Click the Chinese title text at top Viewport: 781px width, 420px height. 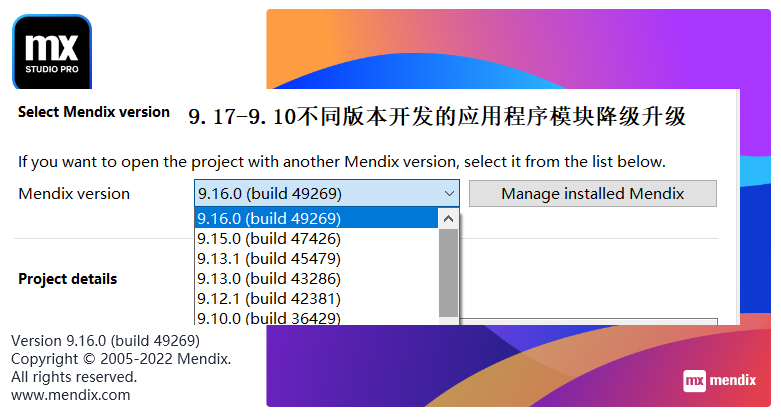point(437,116)
